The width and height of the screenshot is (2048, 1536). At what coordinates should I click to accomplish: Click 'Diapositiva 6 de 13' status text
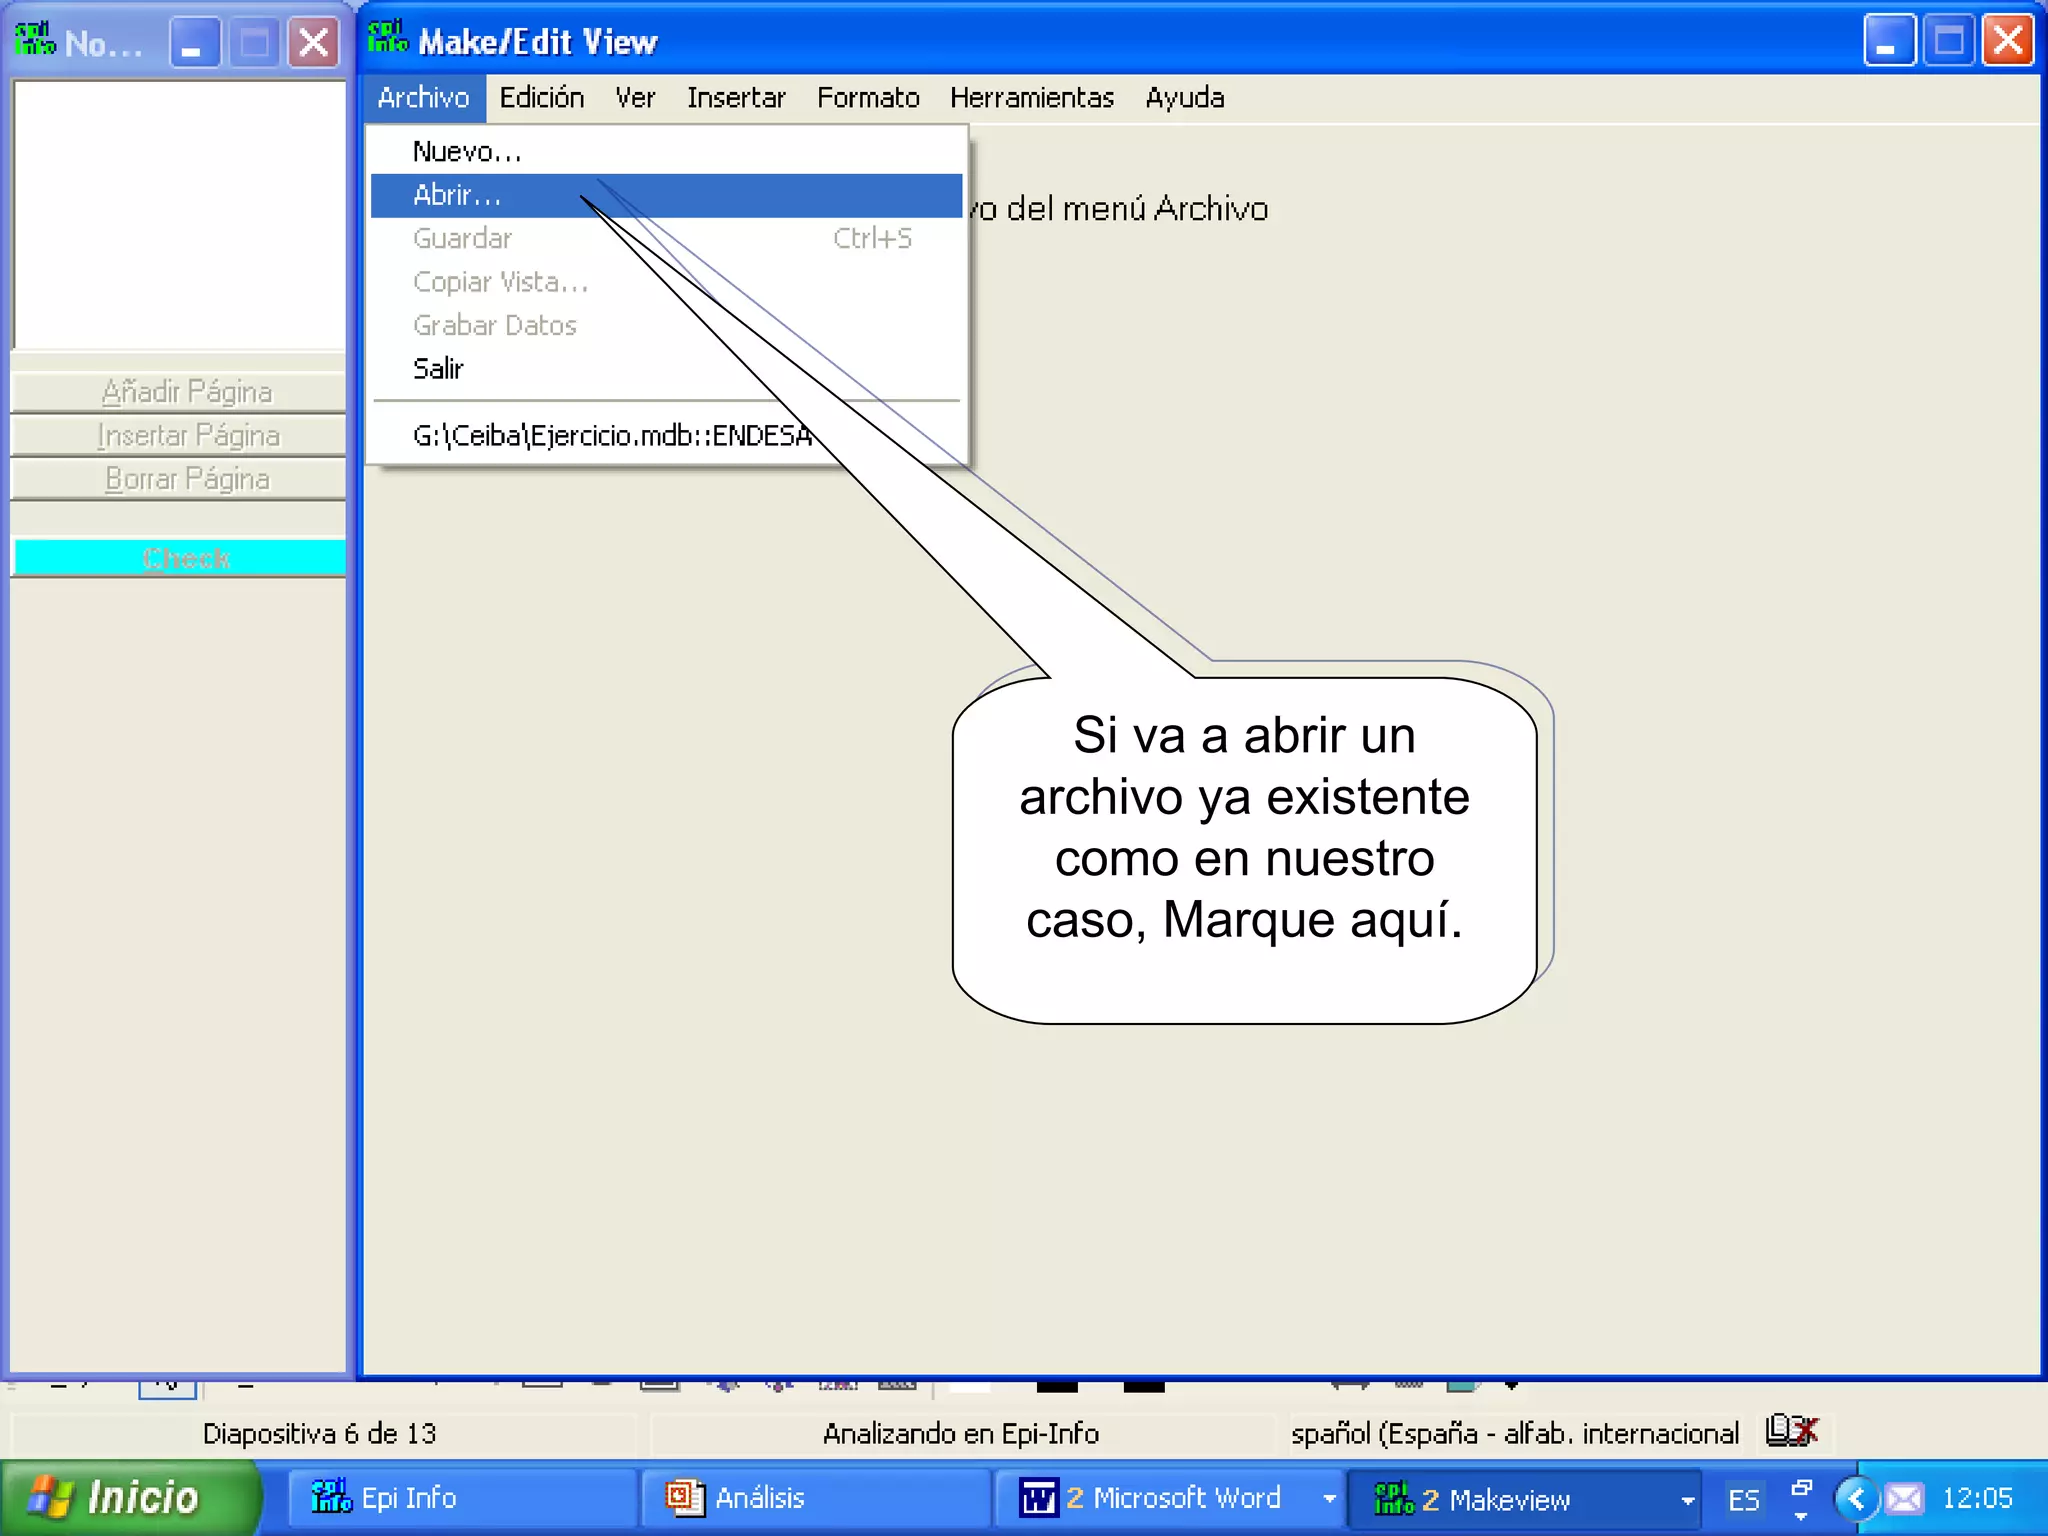pos(319,1433)
